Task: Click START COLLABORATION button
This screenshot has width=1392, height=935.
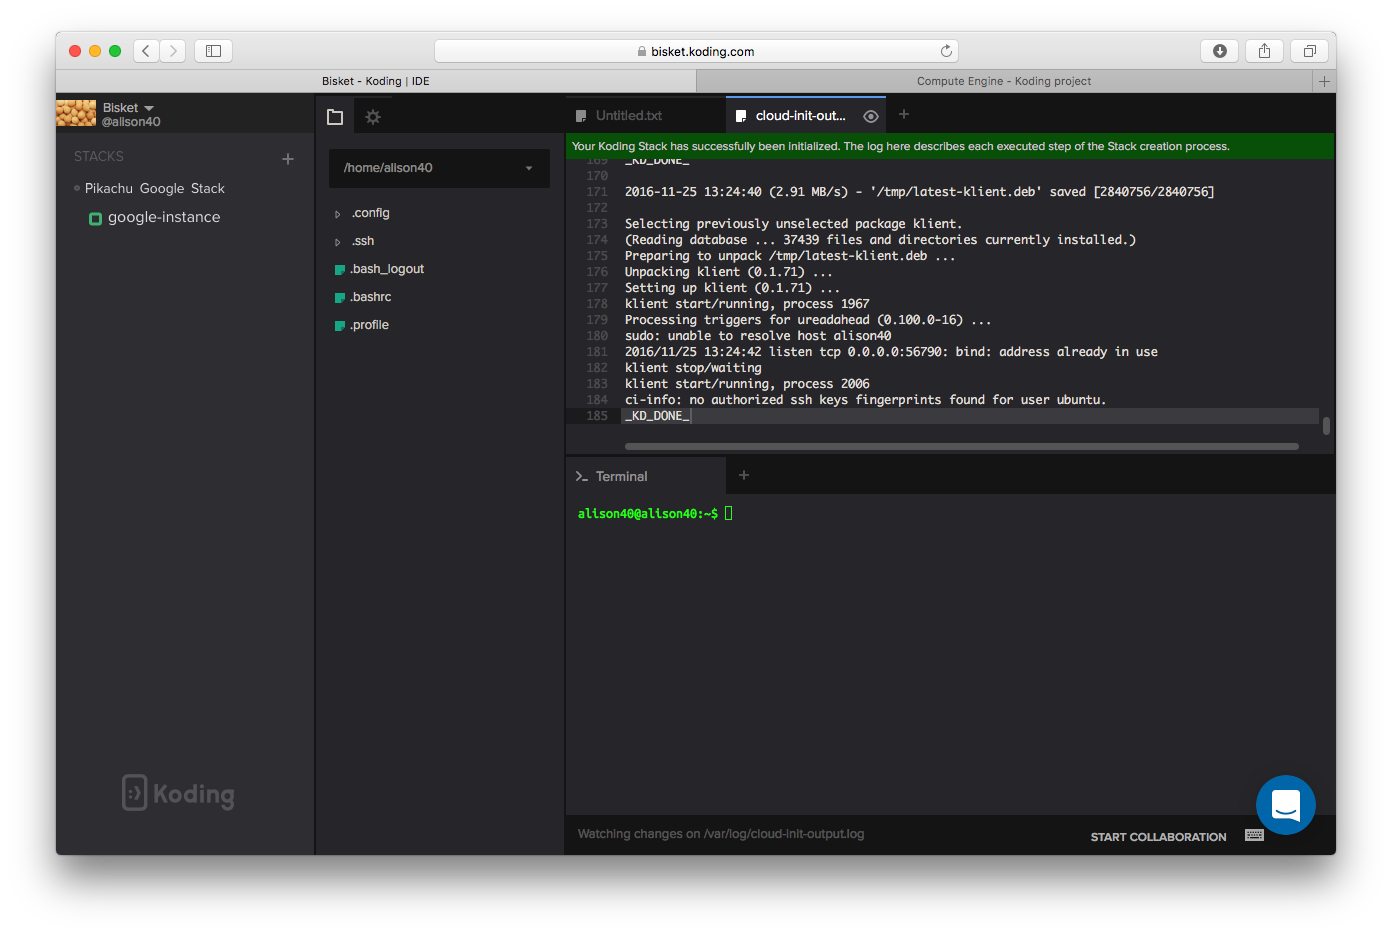Action: 1158,837
